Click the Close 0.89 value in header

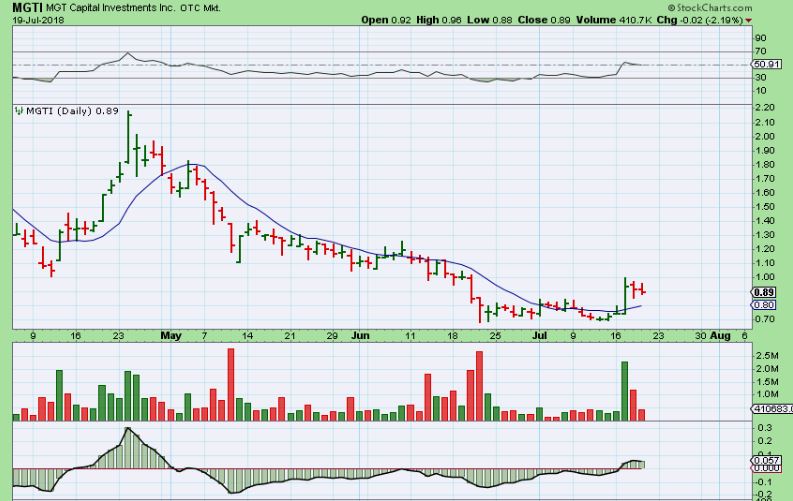coord(544,20)
